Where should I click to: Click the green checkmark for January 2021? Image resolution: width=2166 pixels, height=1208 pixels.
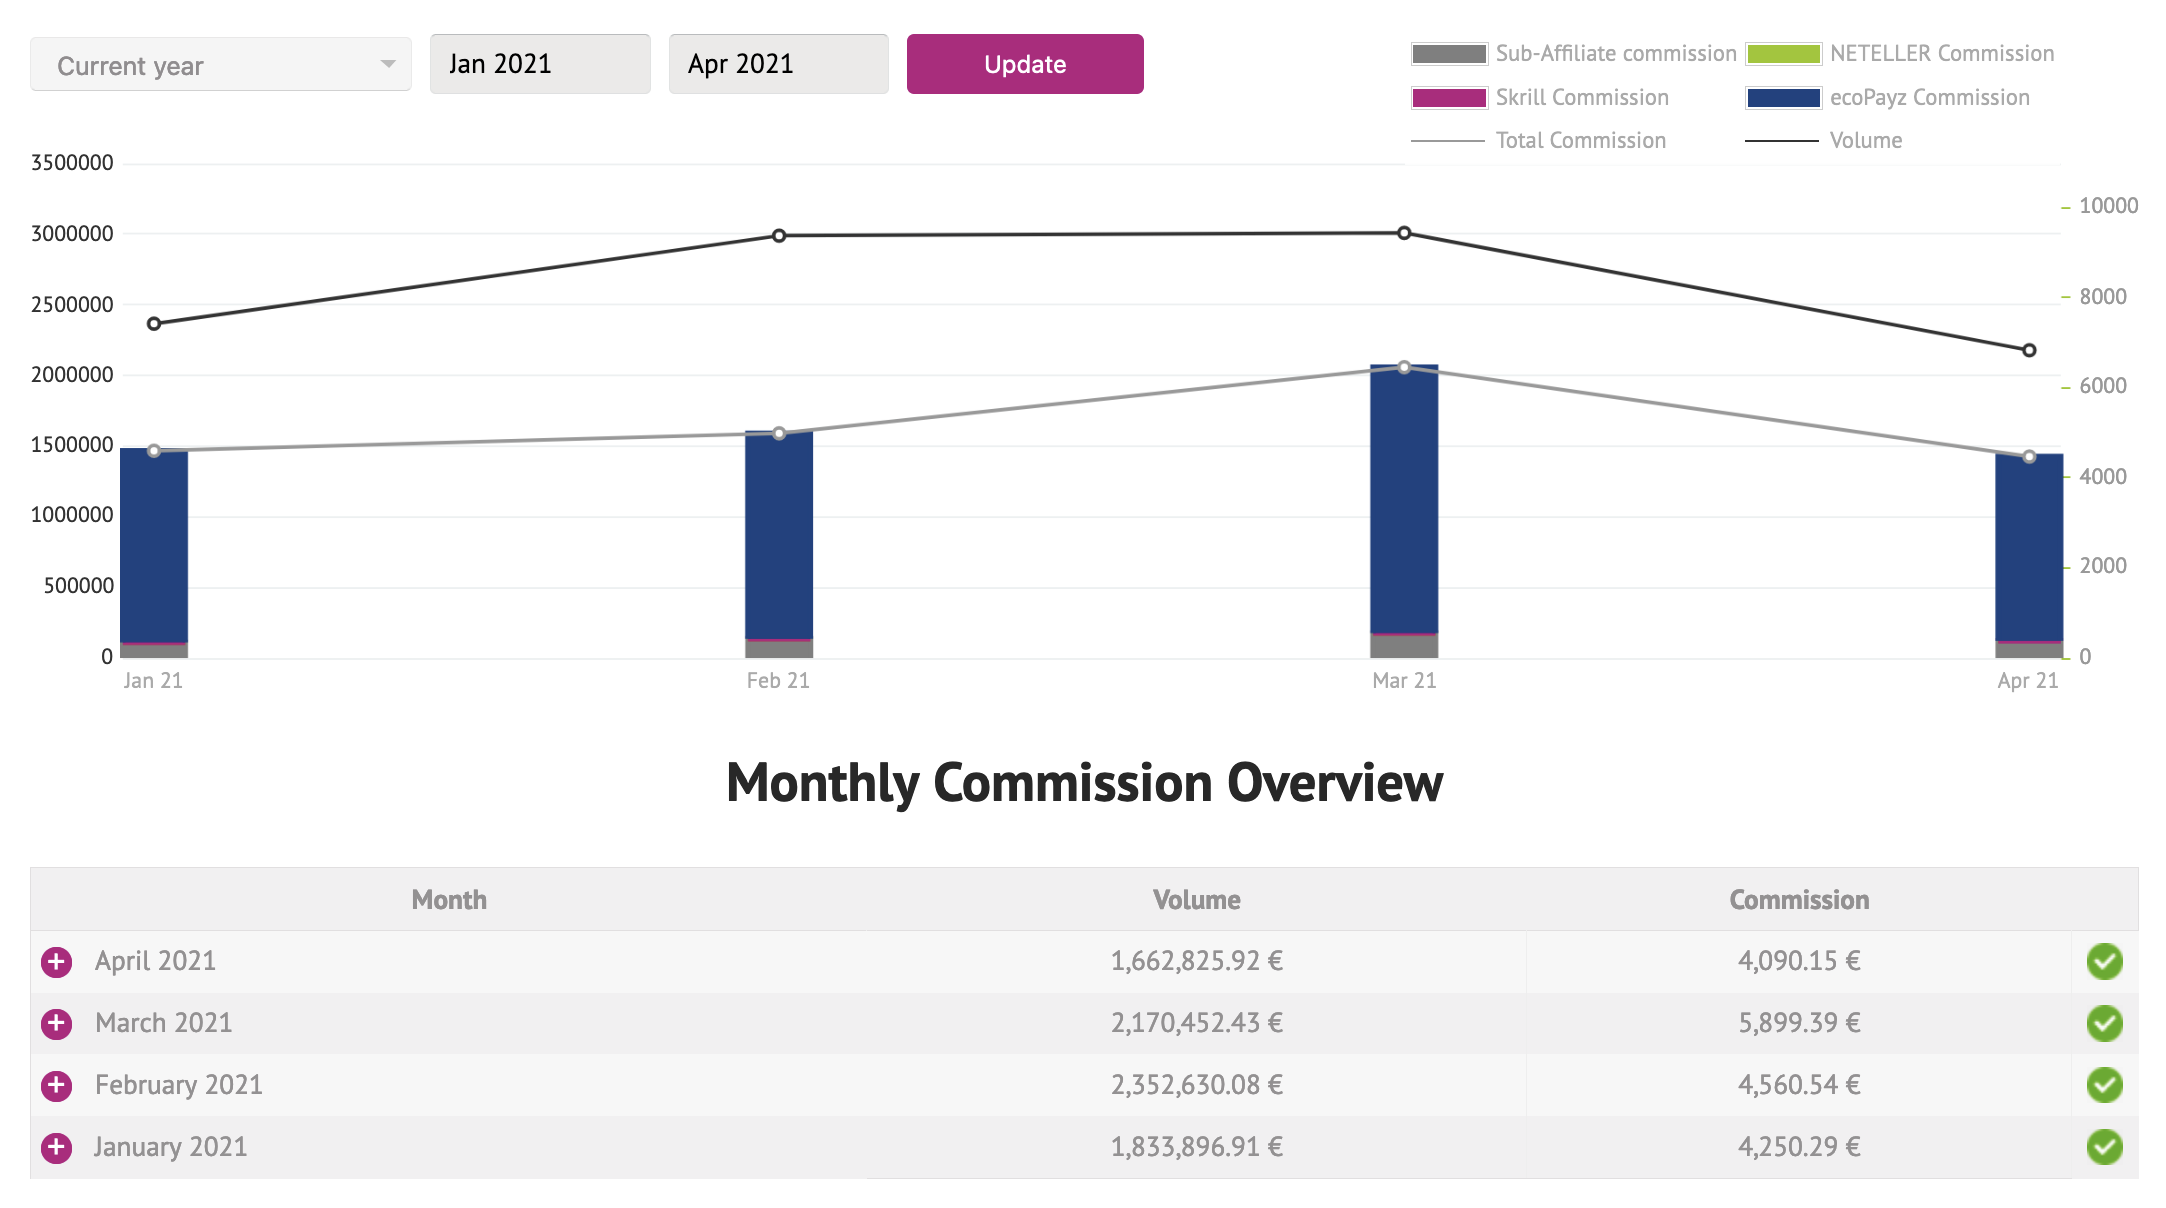[x=2104, y=1148]
